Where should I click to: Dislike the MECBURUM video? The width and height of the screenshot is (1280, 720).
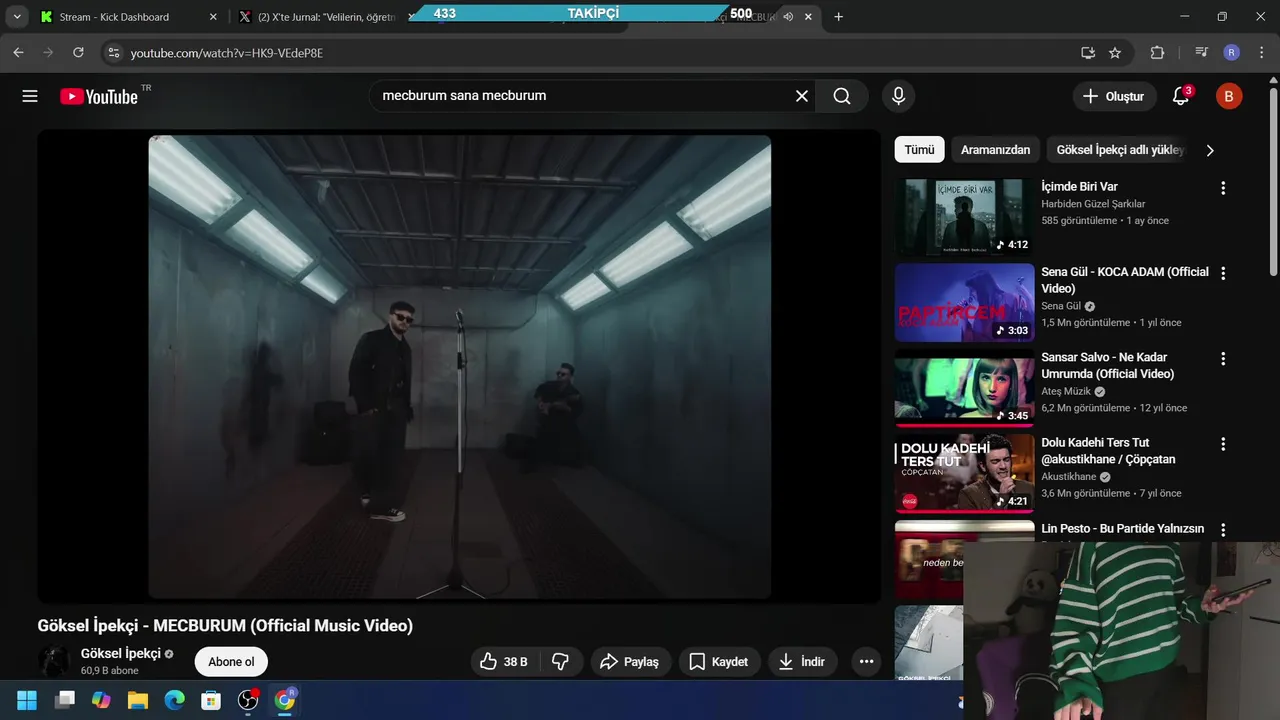tap(561, 661)
